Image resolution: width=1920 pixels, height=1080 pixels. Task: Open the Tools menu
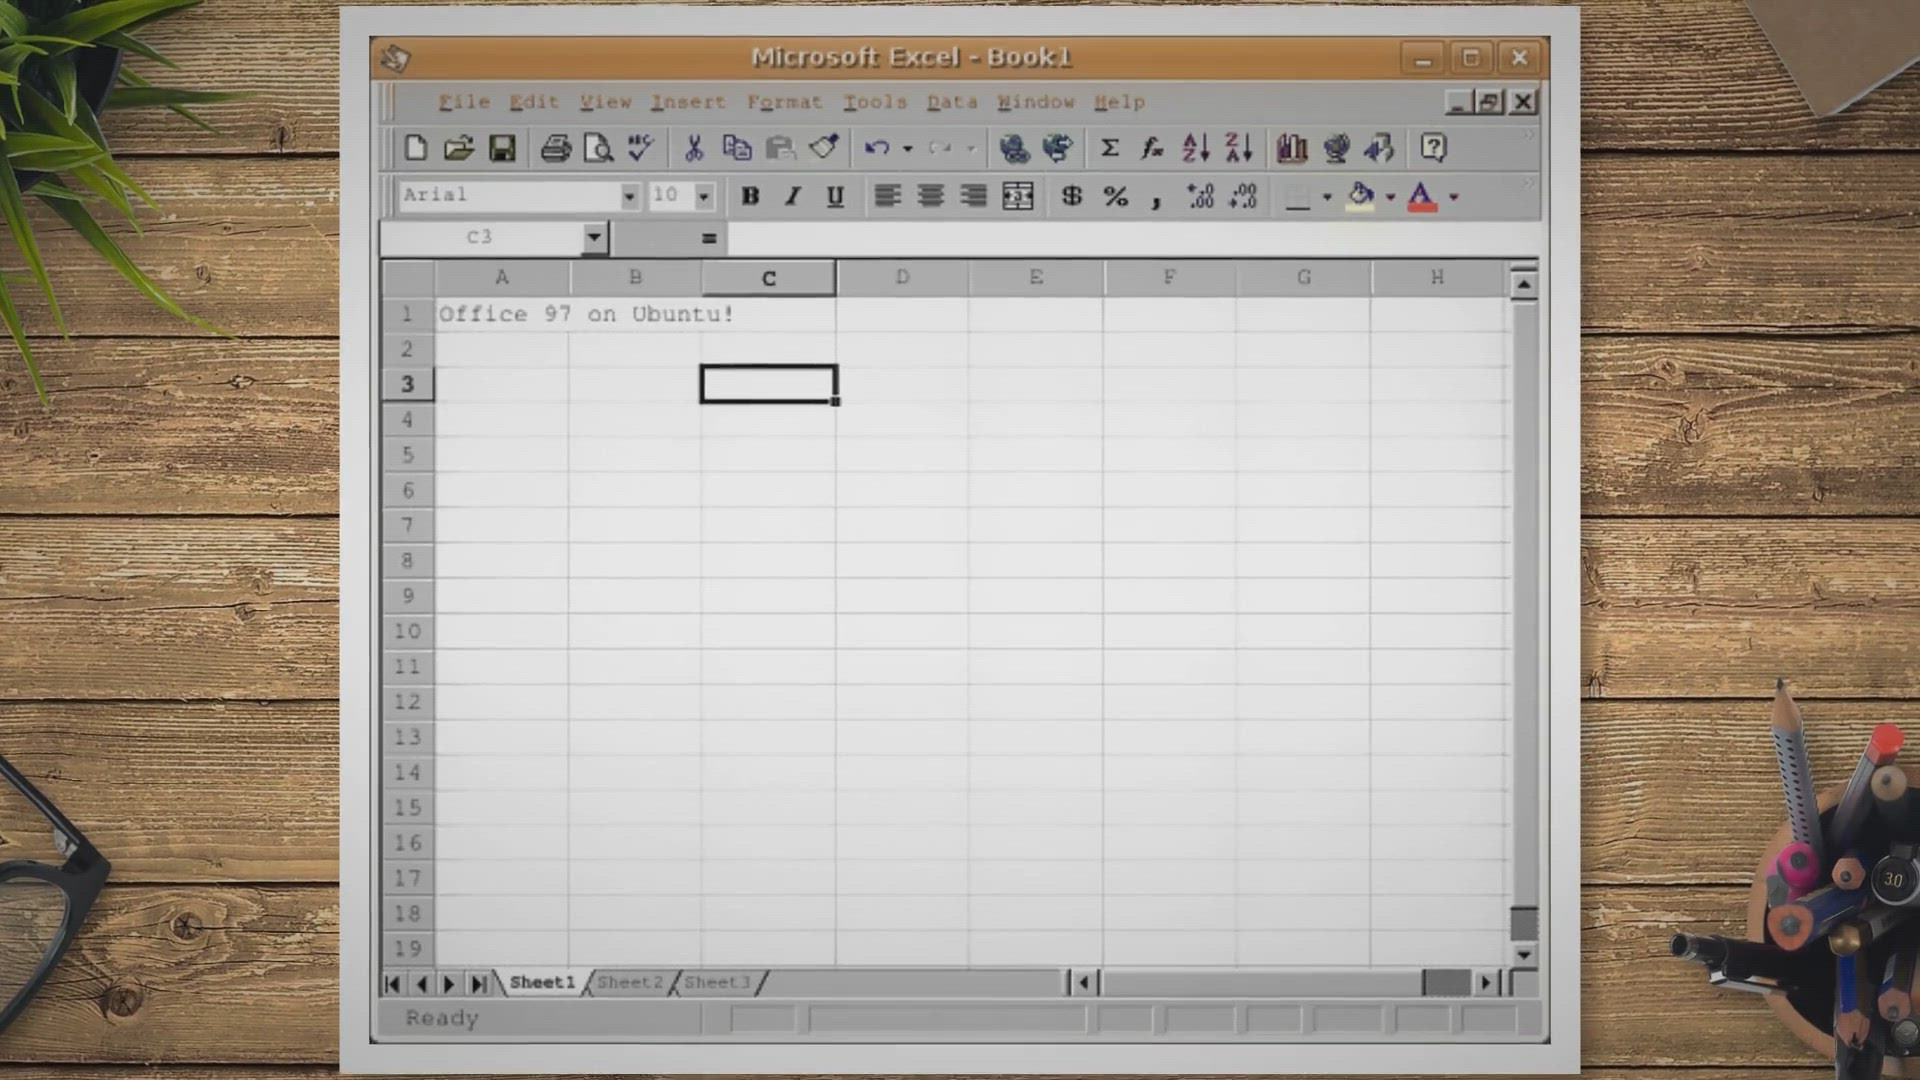click(x=874, y=102)
